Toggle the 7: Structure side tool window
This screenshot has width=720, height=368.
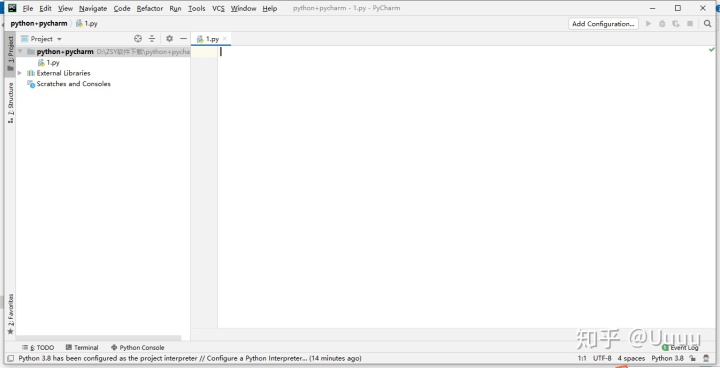[11, 102]
